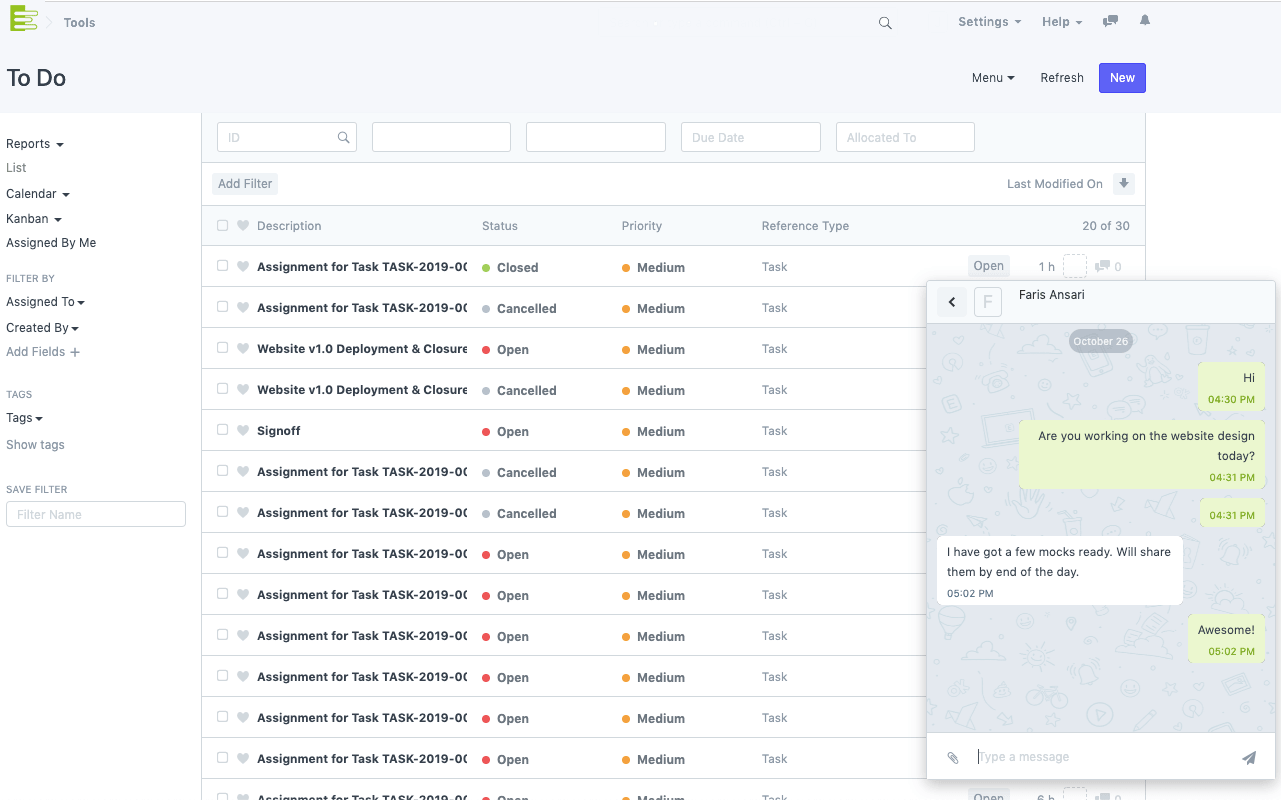Toggle sort direction arrow next to Last Modified On
This screenshot has width=1281, height=800.
pos(1124,184)
